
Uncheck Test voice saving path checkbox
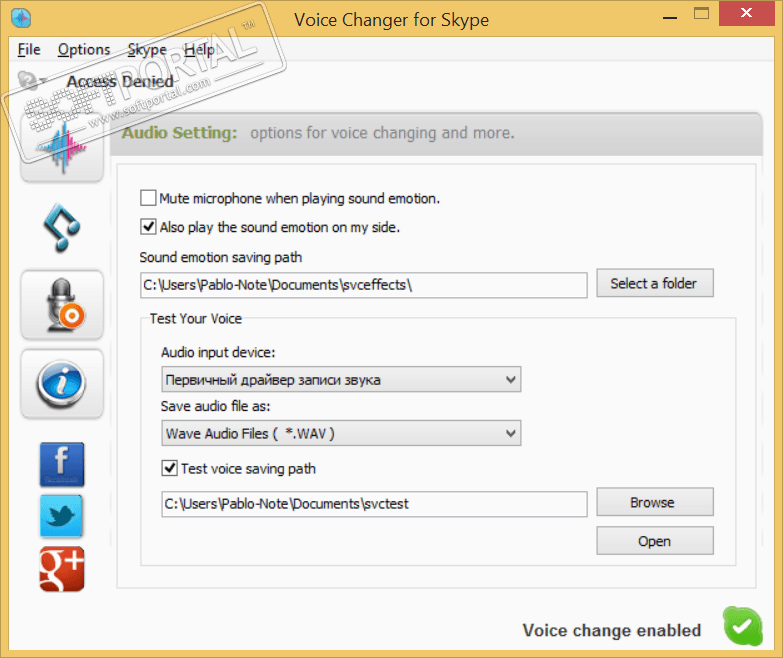(x=169, y=468)
